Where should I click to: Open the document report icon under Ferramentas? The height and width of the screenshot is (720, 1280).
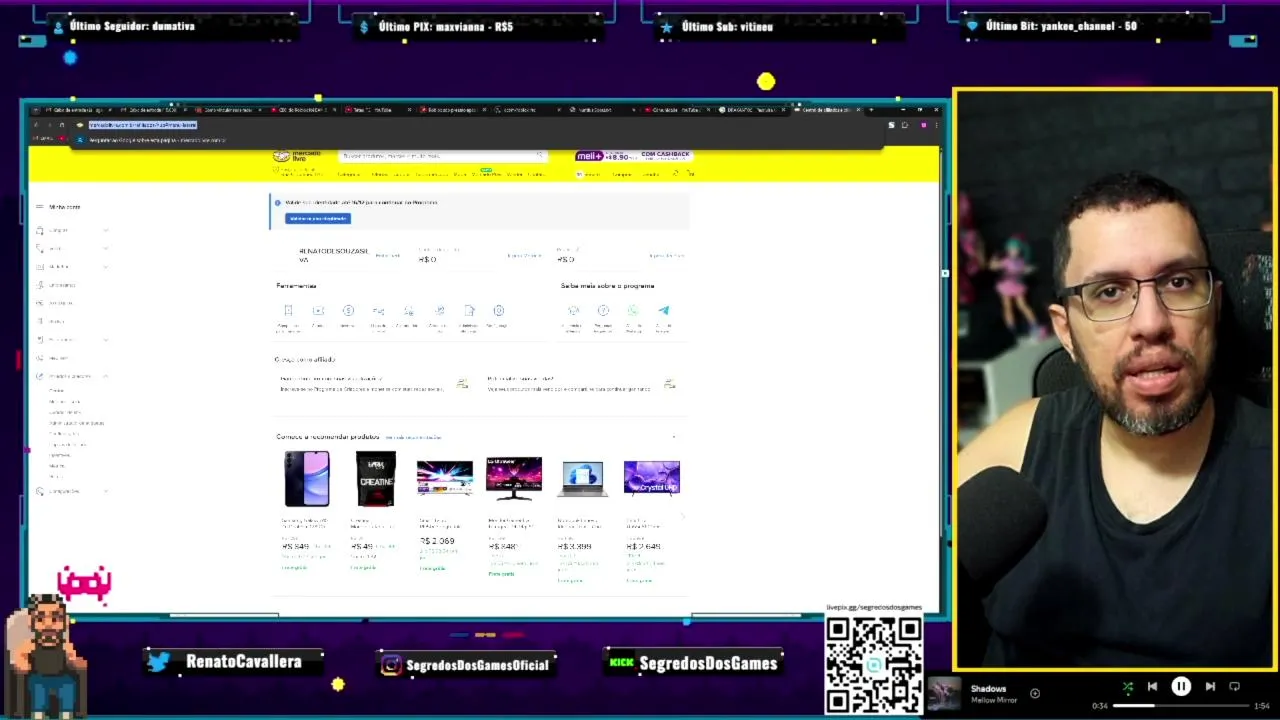click(x=468, y=311)
